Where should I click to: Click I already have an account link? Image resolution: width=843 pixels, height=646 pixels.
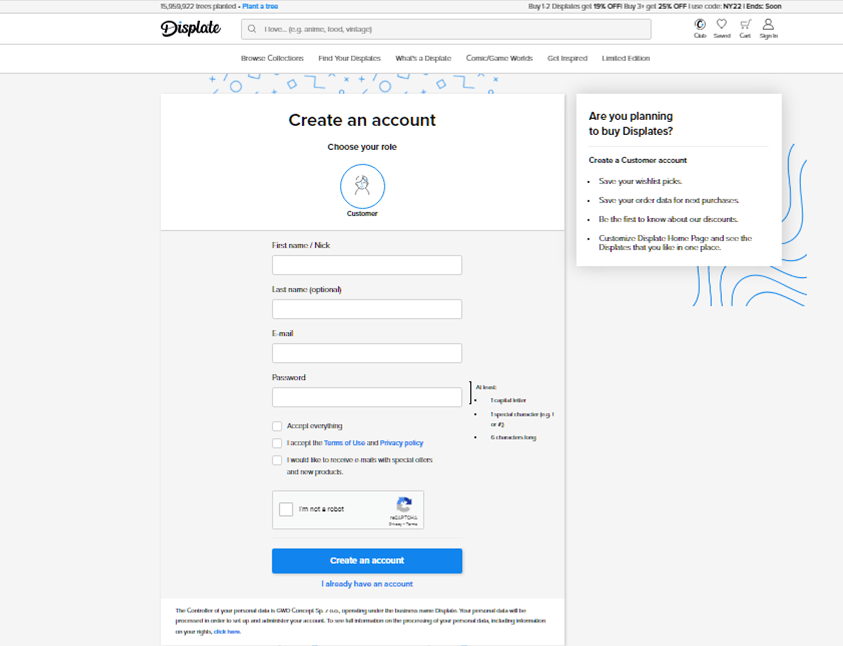[x=367, y=584]
